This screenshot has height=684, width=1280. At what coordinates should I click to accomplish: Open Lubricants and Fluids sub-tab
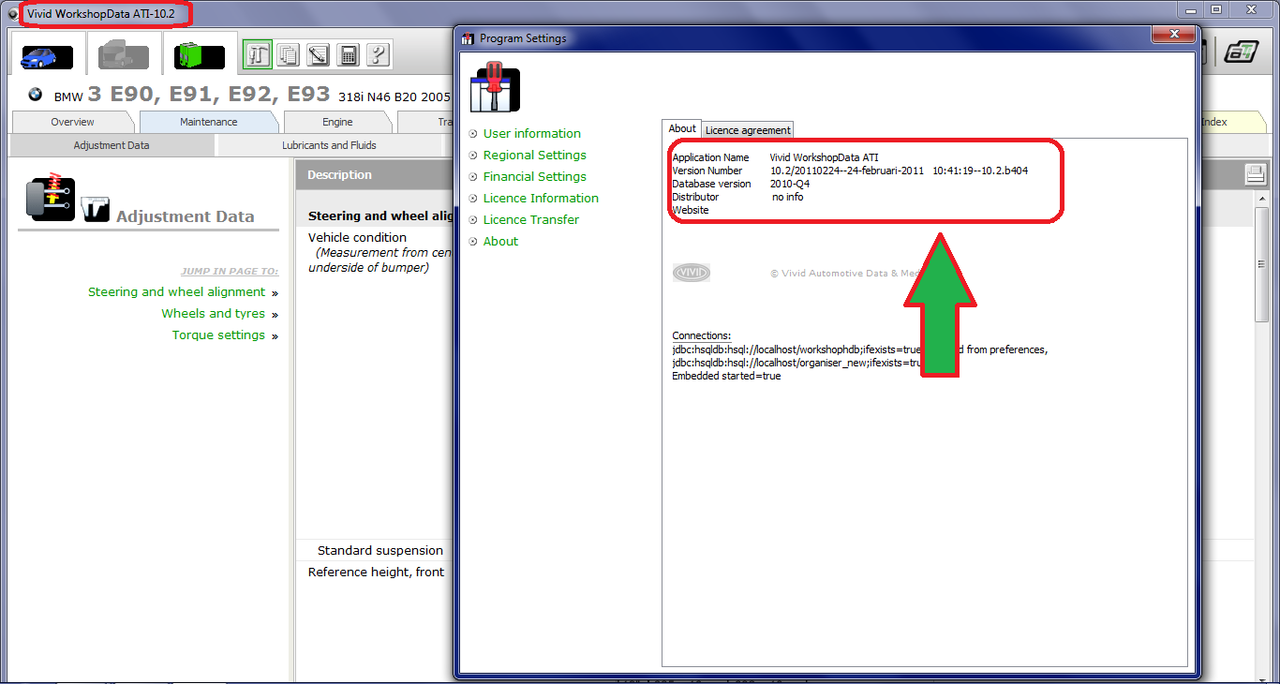pyautogui.click(x=329, y=145)
